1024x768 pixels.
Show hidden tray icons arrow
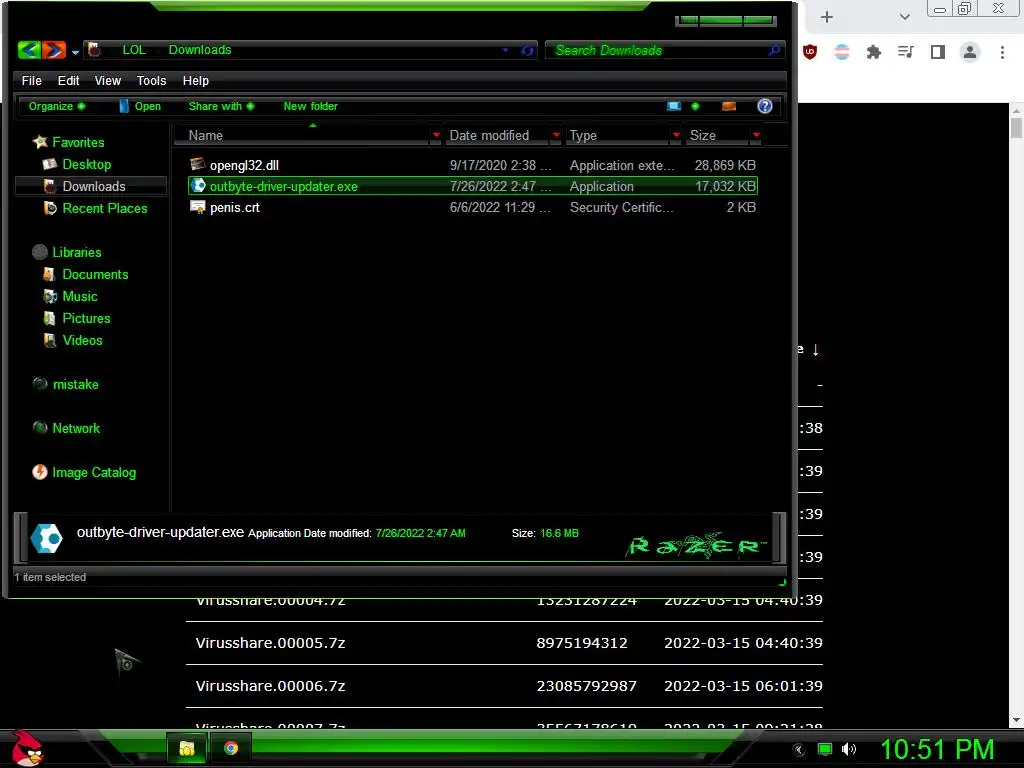[799, 750]
